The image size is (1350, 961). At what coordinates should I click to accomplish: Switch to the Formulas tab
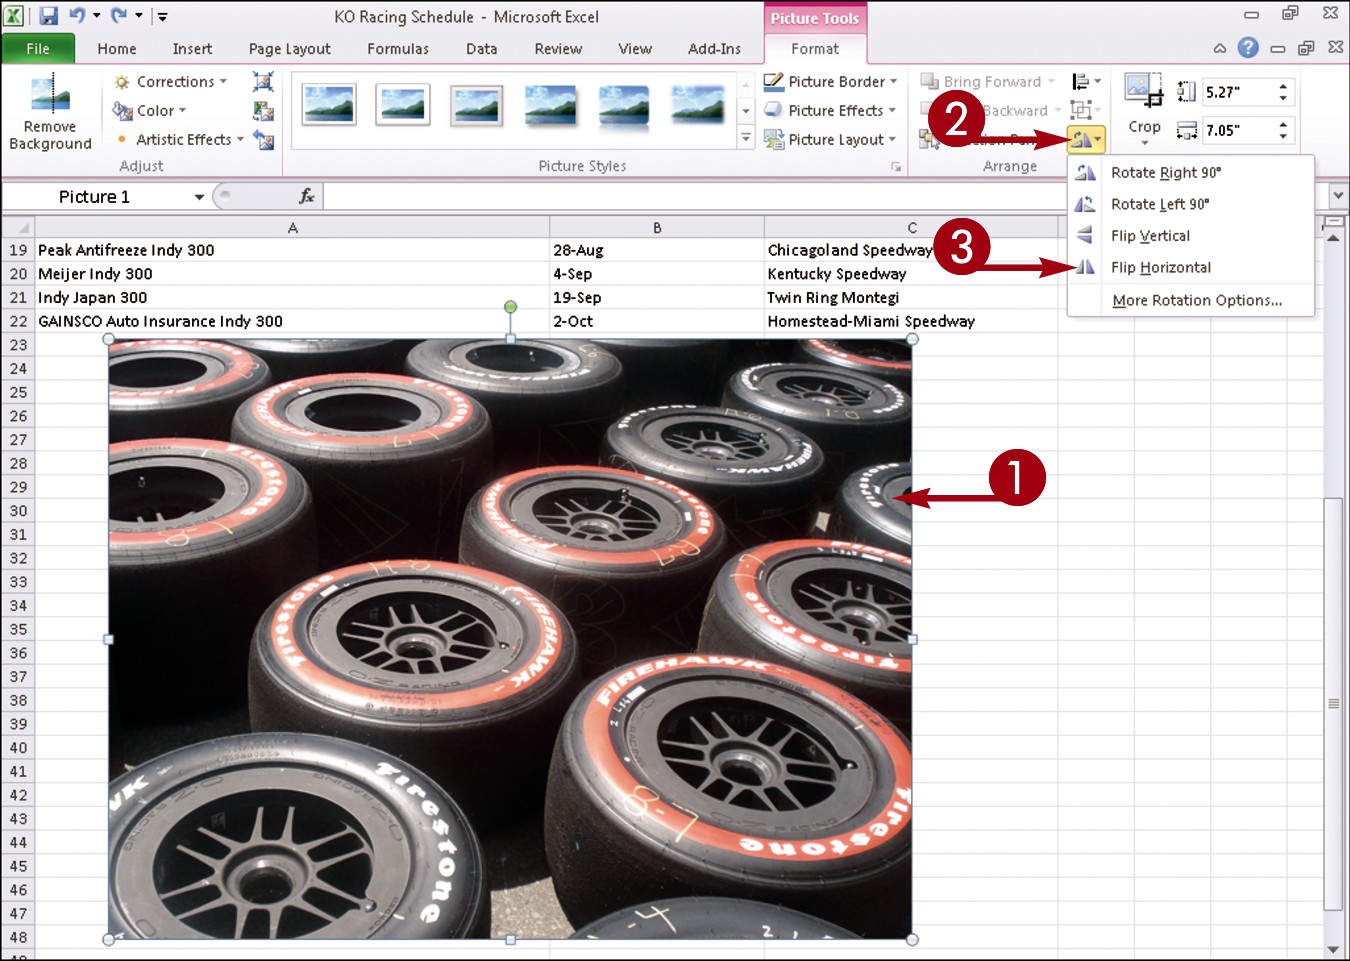coord(398,49)
